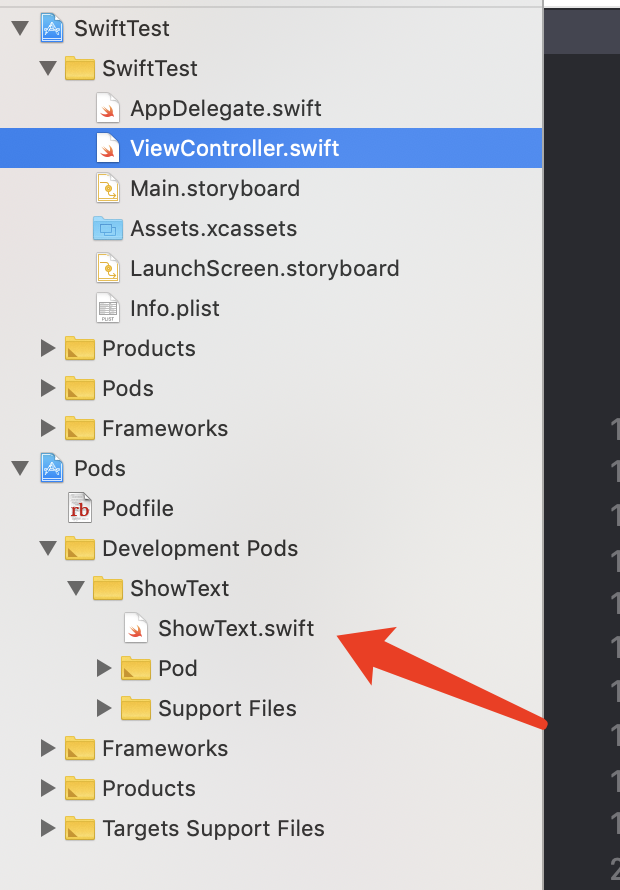
Task: Expand the Support Files folder
Action: [x=103, y=708]
